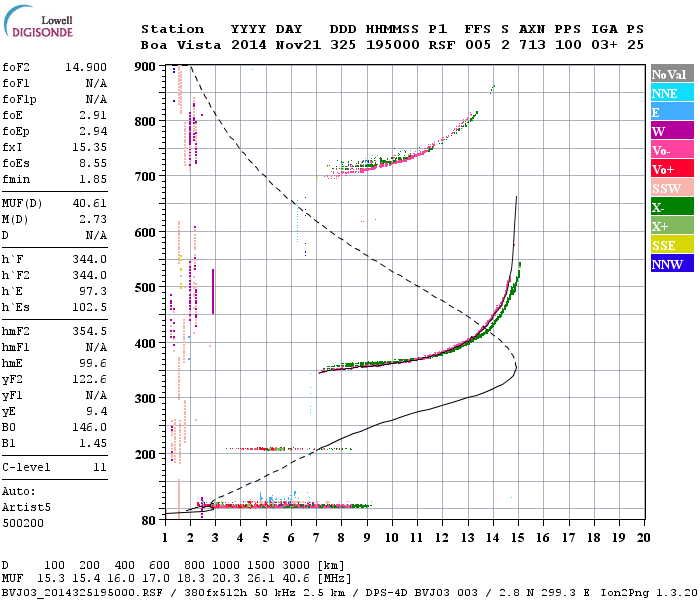Select the X+ light green legend swatch
Viewport: 700px width, 600px height.
point(672,225)
